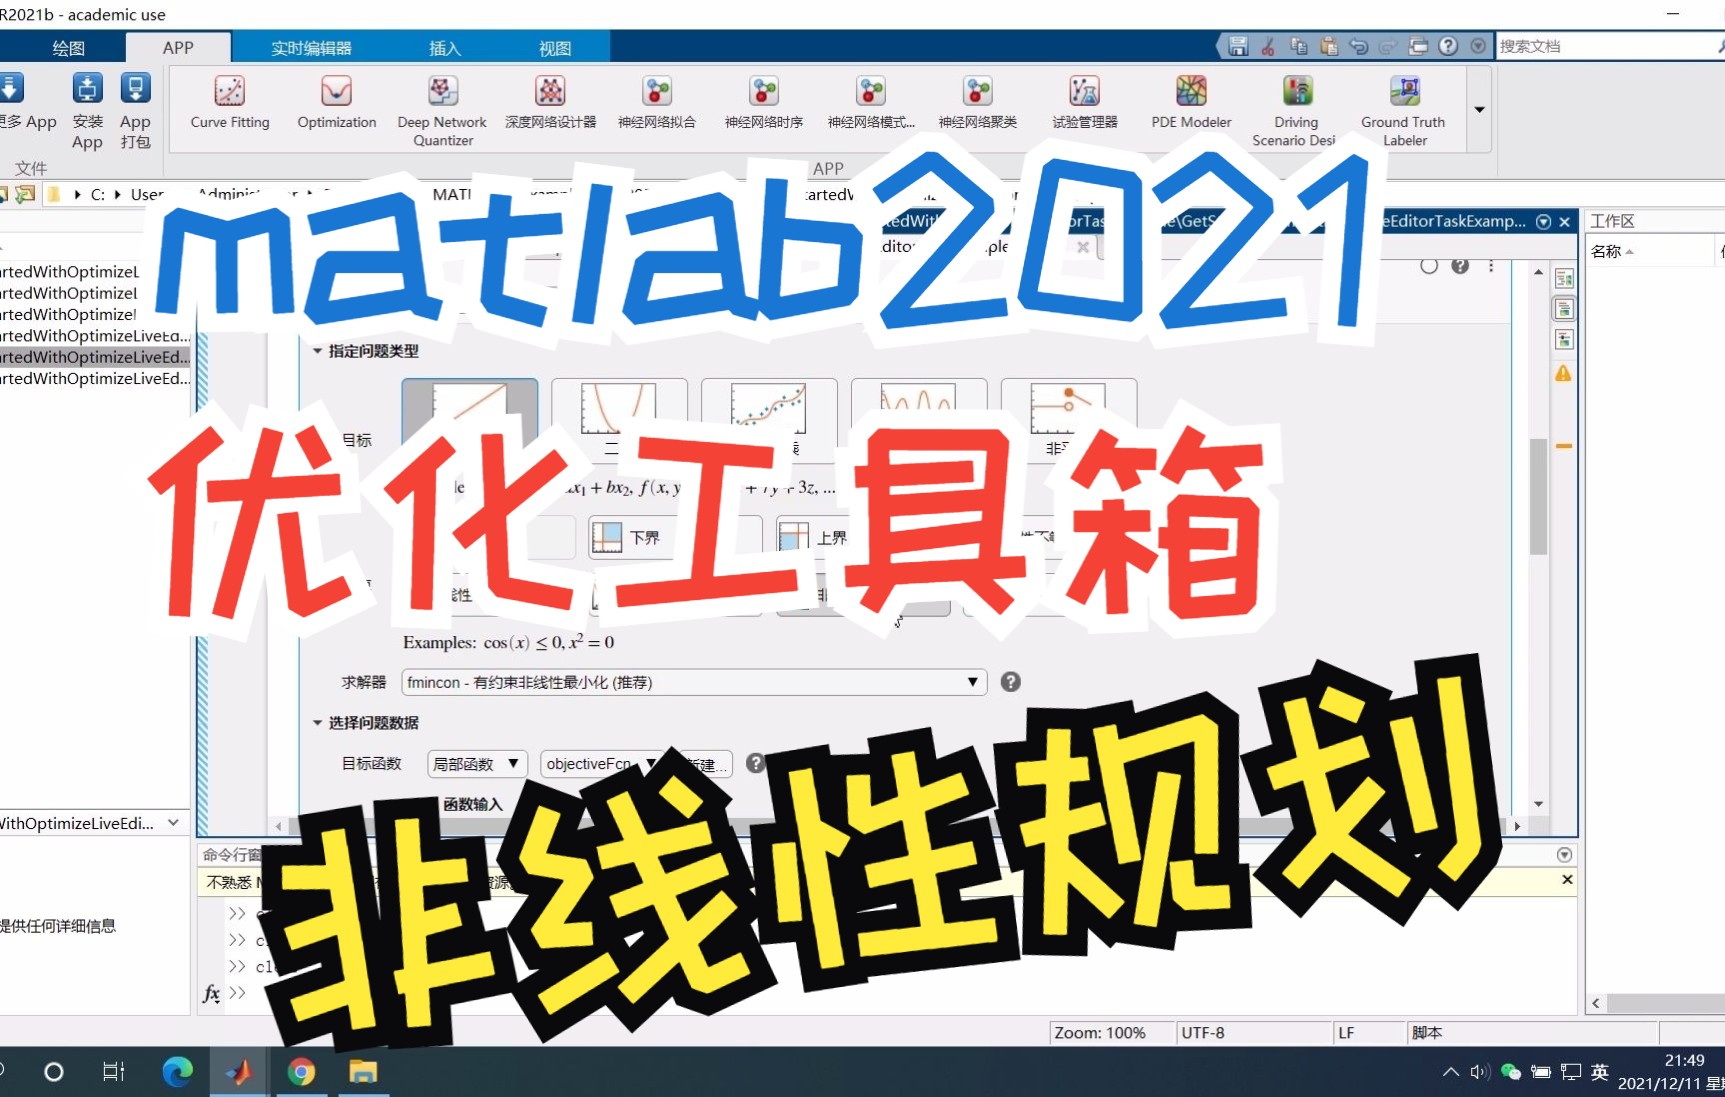Collapse the 指定问题类型 section

pos(317,351)
